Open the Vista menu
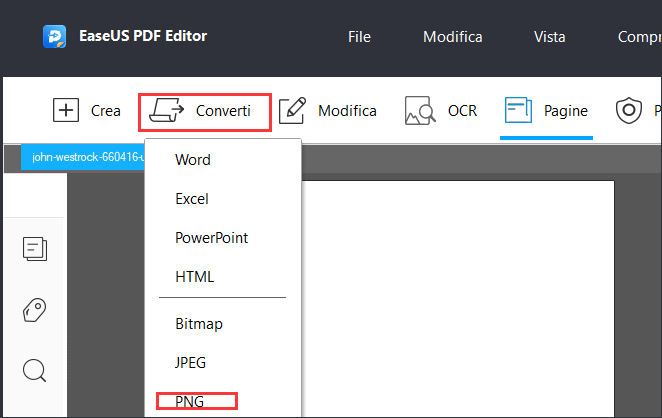662x418 pixels. (550, 37)
